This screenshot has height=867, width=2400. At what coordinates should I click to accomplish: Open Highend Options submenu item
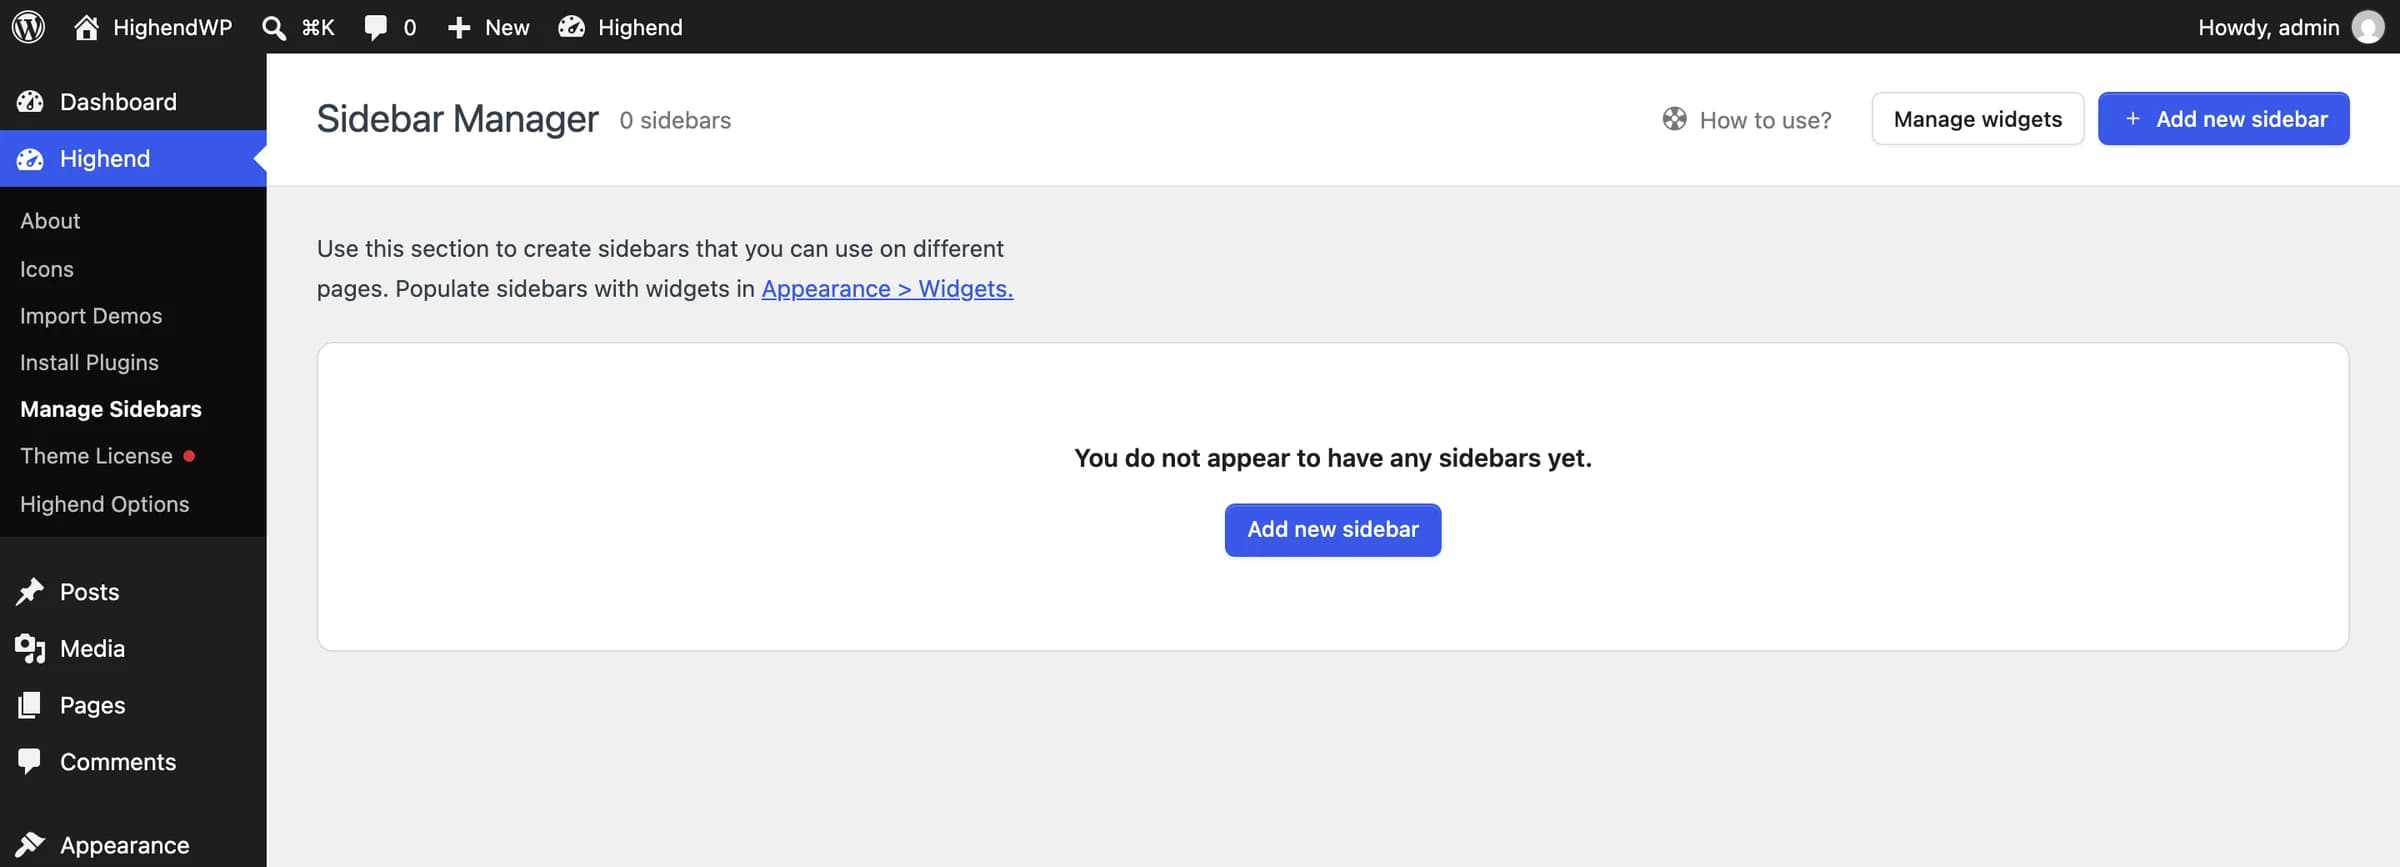pos(105,504)
